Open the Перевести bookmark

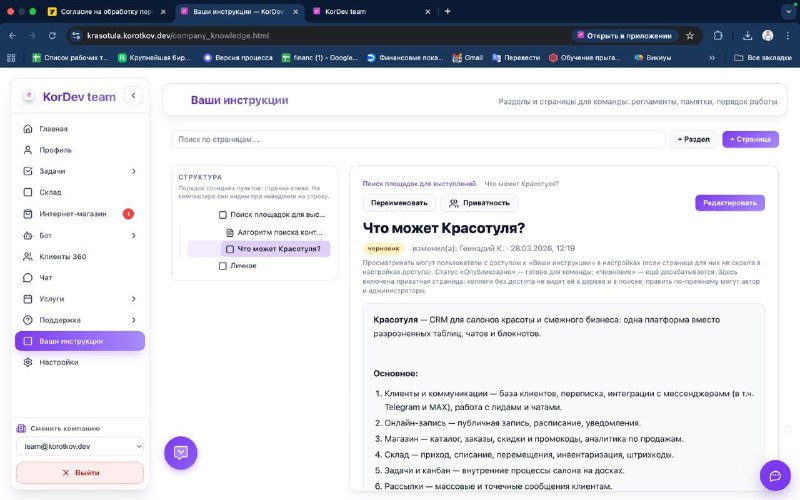pyautogui.click(x=516, y=58)
